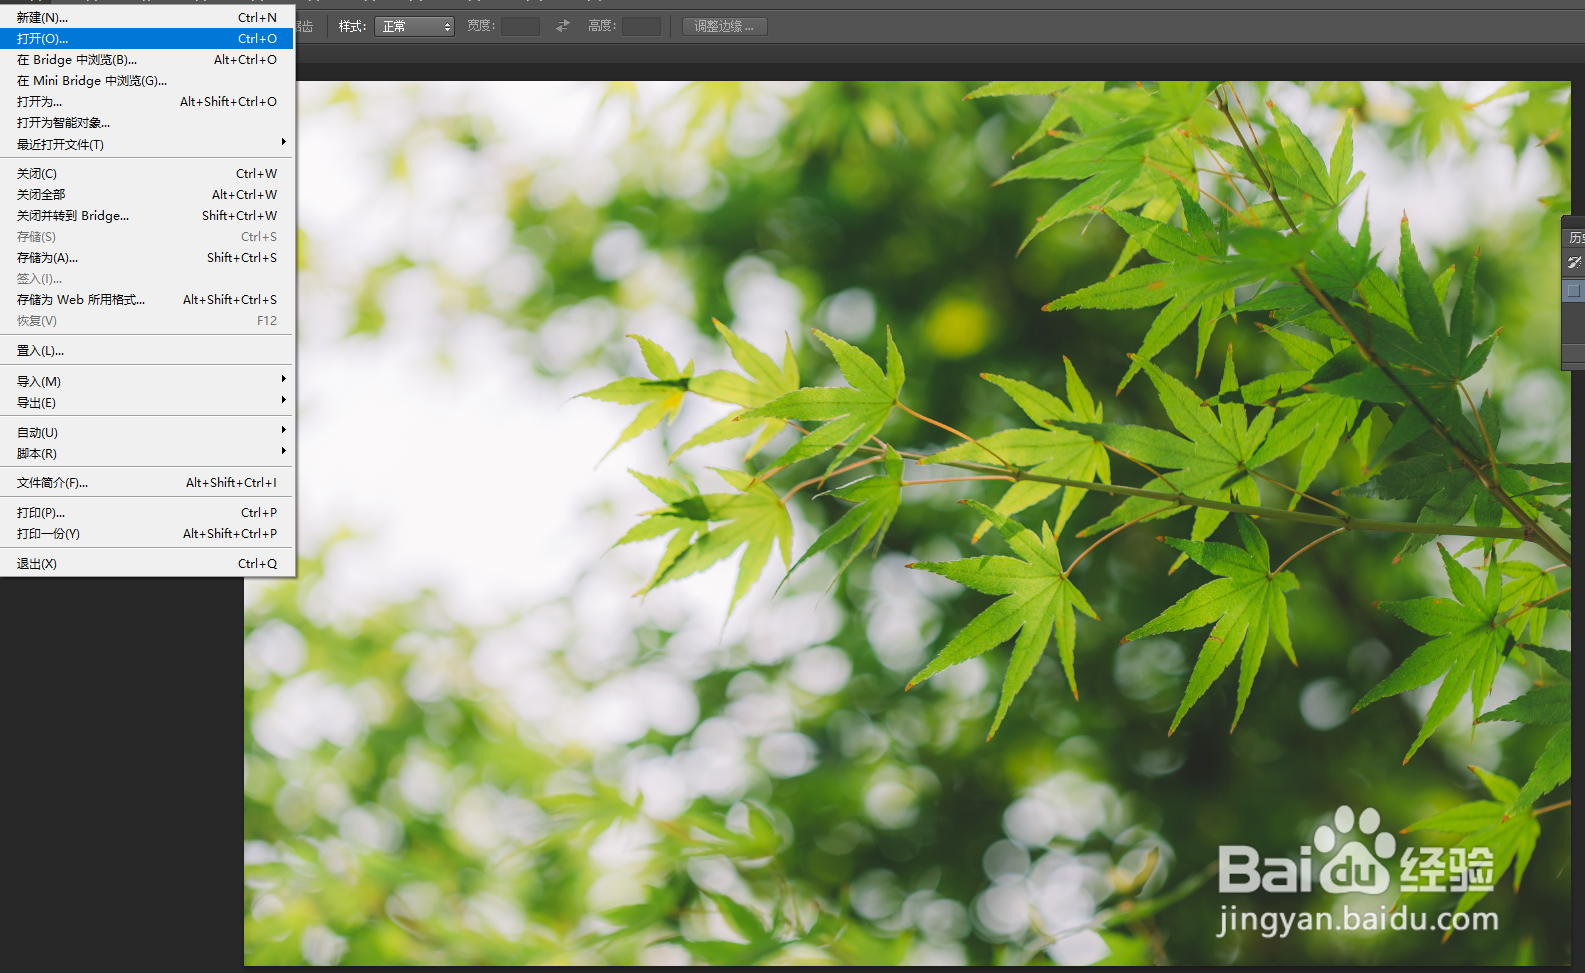
Task: Select the square snapshot entry in history panel
Action: pos(1573,290)
